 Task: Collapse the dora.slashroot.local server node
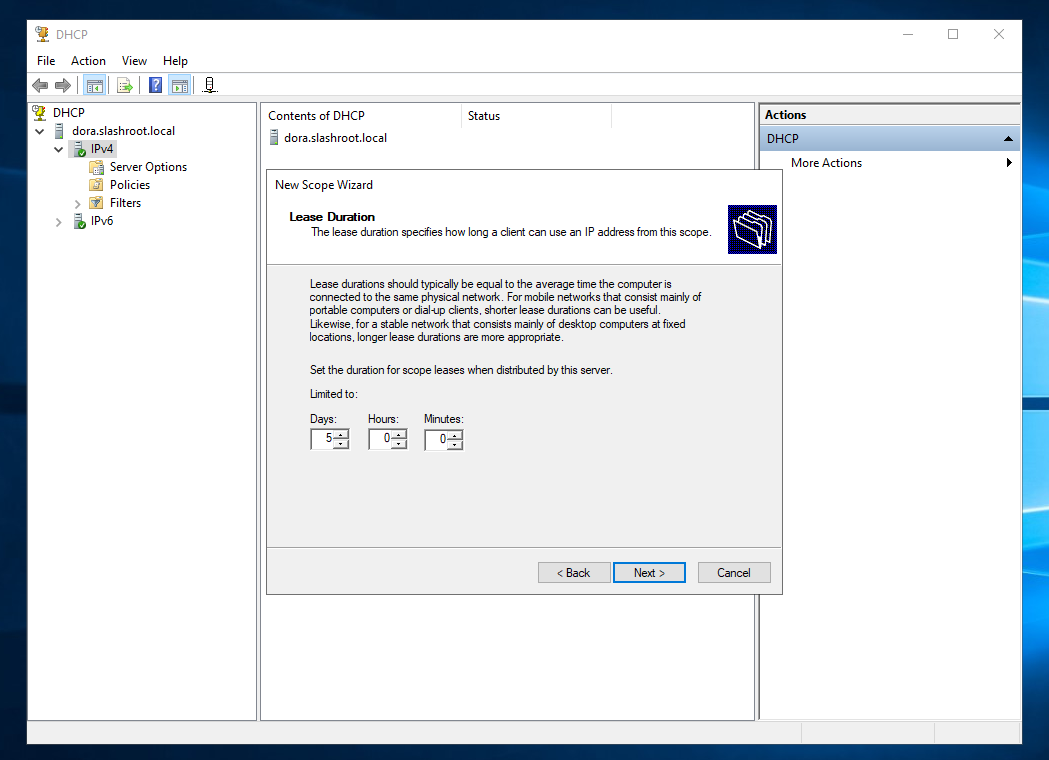tap(39, 131)
